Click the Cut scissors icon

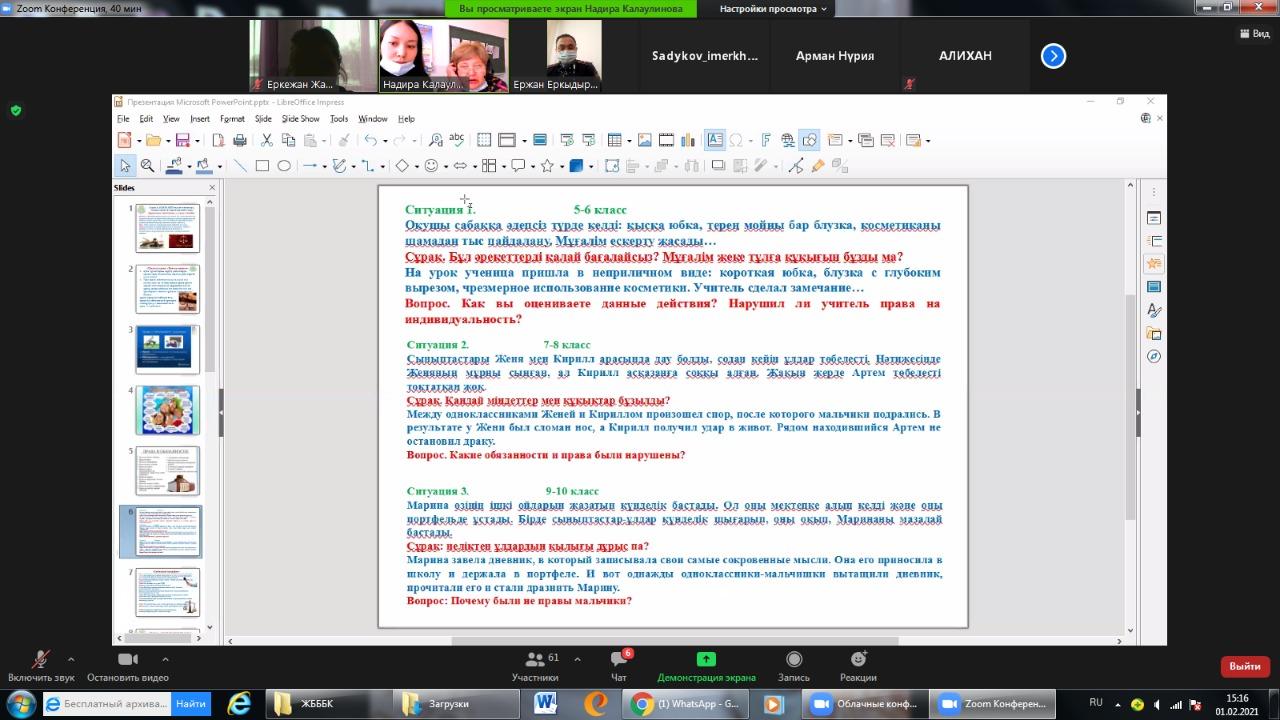(267, 141)
